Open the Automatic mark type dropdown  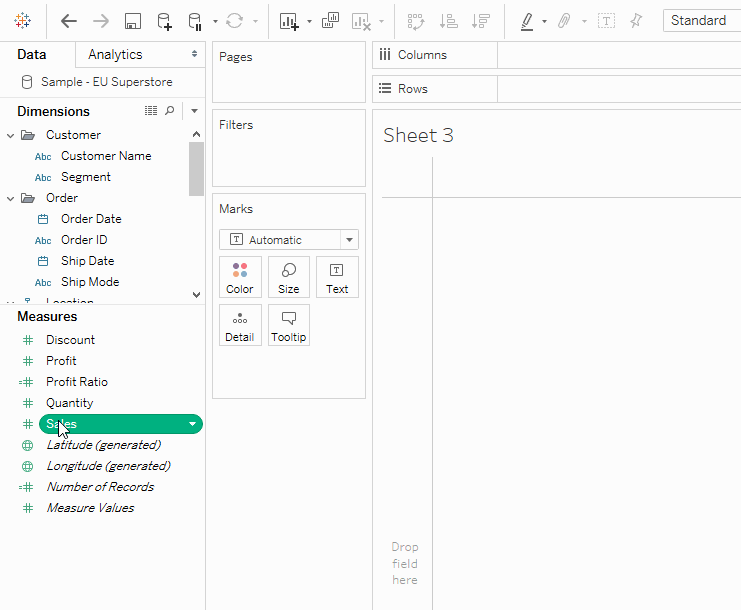click(x=349, y=240)
